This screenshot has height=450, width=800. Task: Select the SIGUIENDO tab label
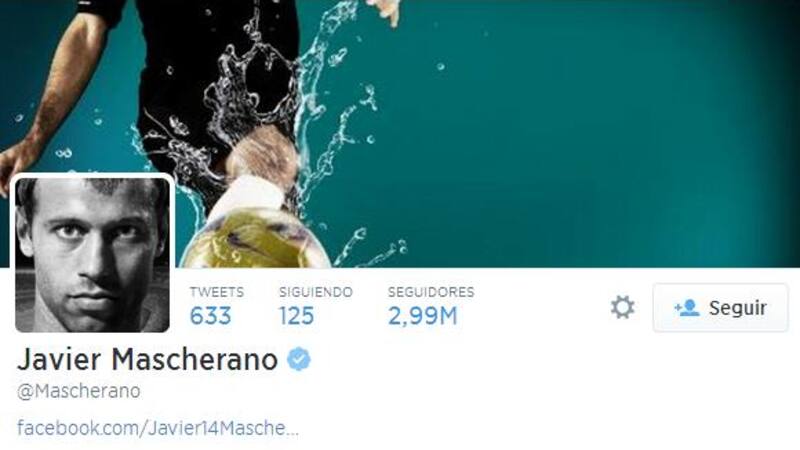(x=316, y=292)
